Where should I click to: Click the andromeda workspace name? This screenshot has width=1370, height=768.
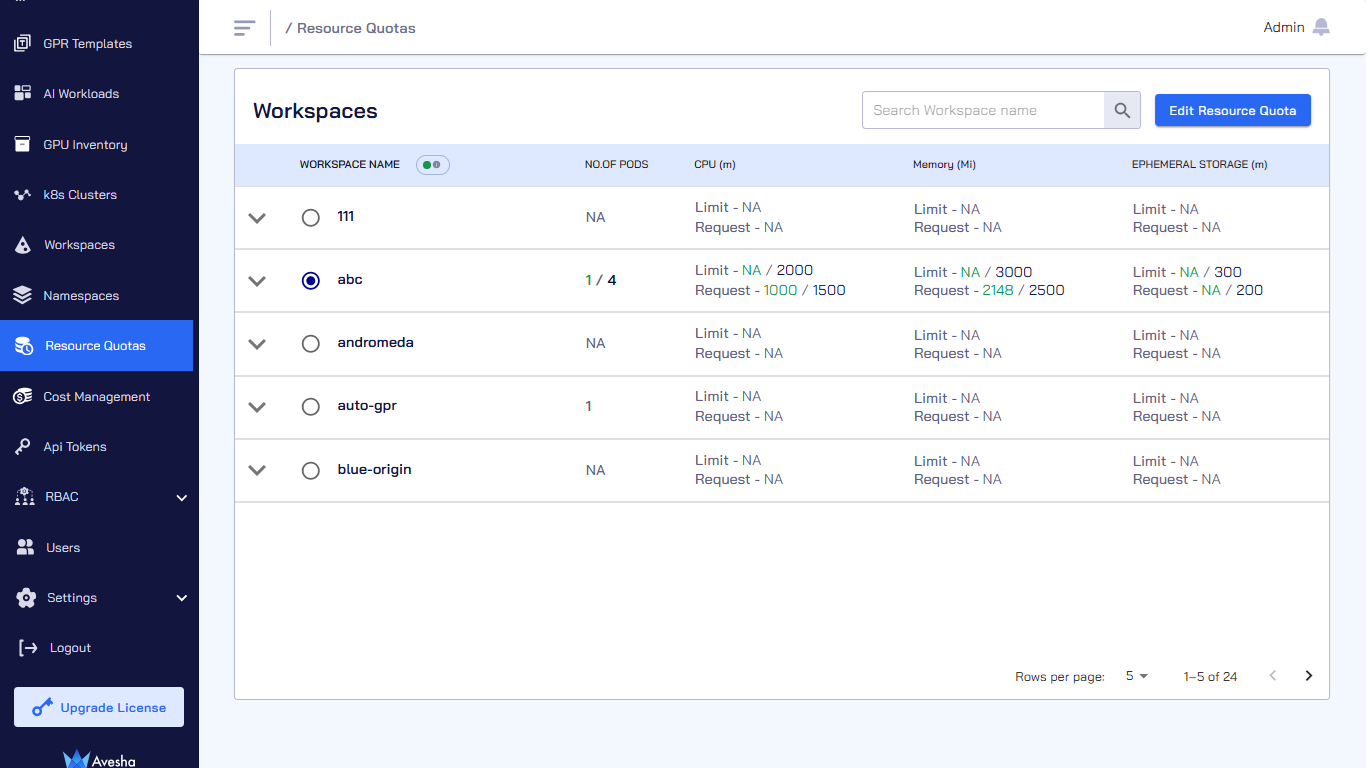click(375, 342)
